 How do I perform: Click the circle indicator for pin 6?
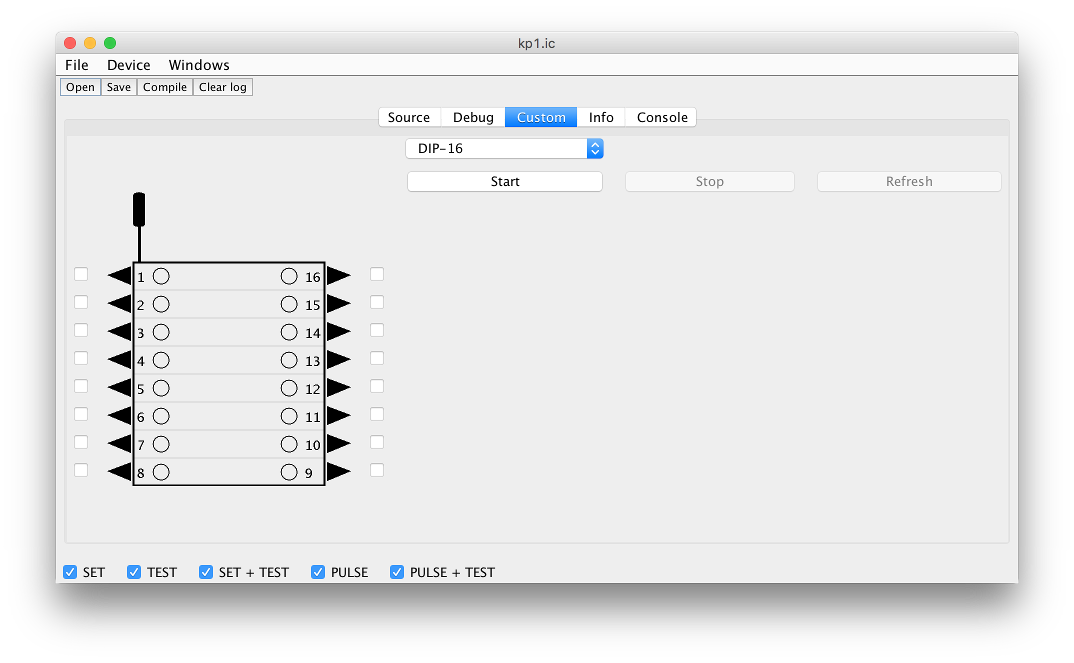point(161,416)
